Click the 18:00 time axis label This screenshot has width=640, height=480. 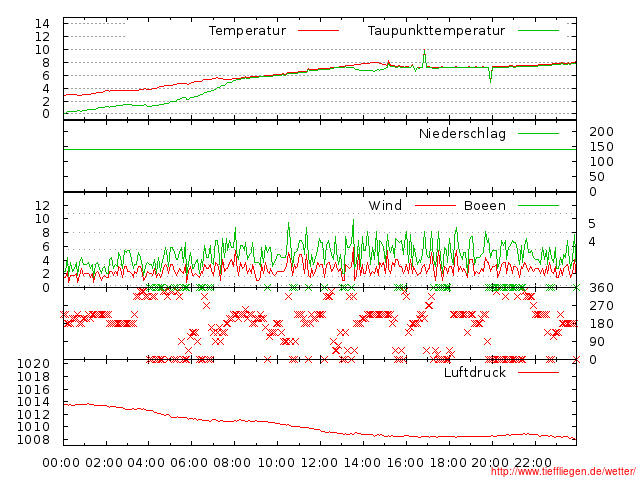pos(448,463)
